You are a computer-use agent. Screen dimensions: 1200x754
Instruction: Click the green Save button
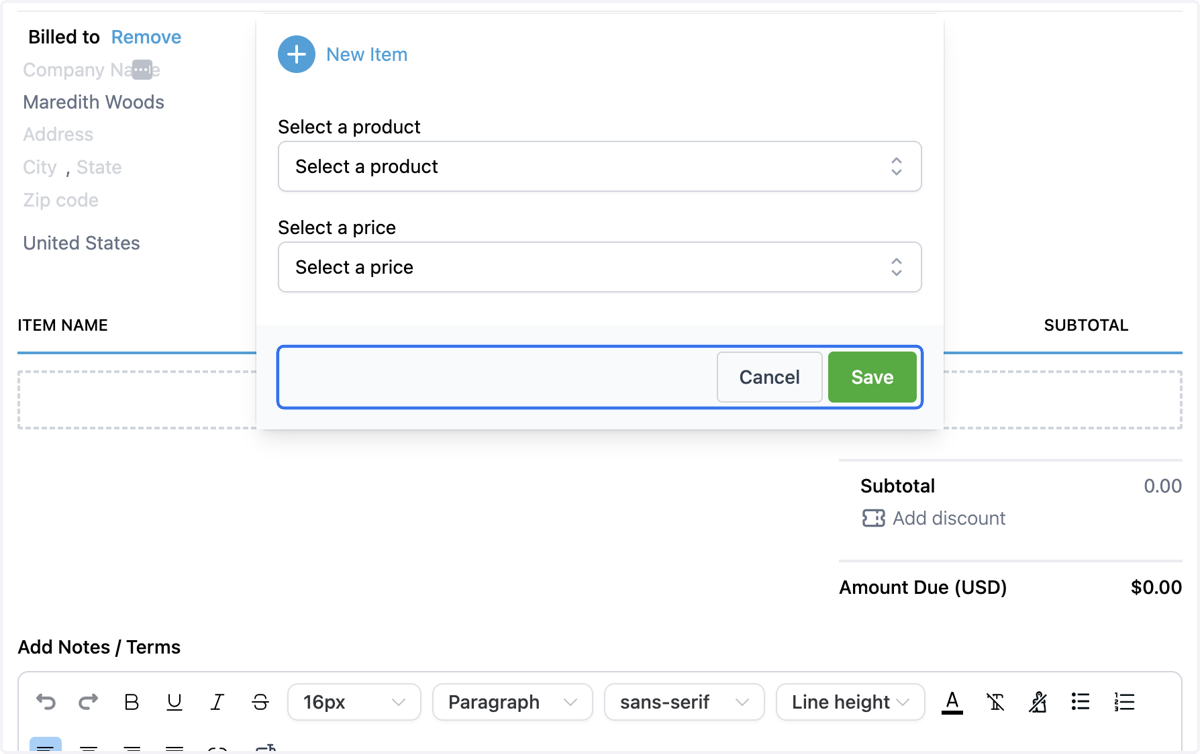[x=872, y=377]
